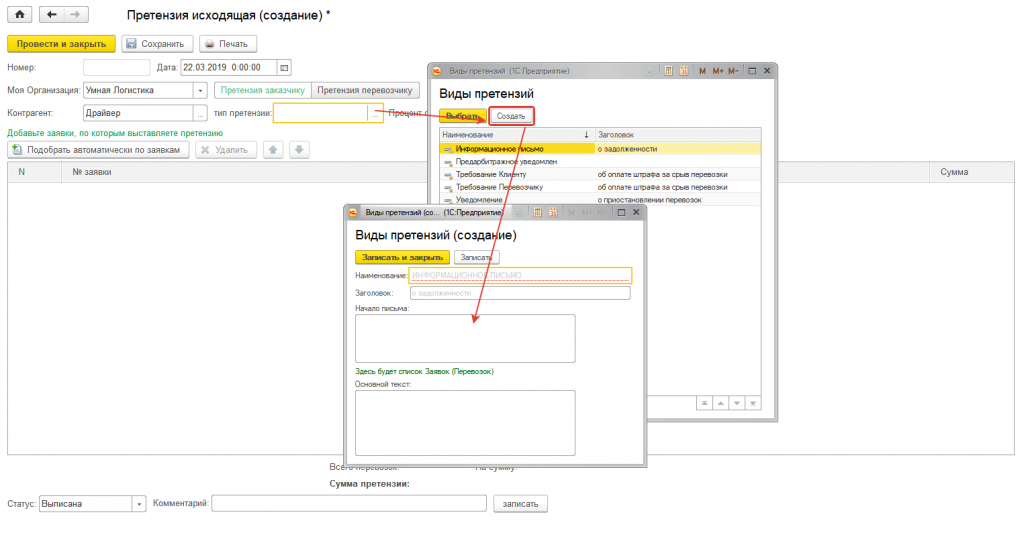
Task: Maximize the Виды претензий list window
Action: (752, 71)
